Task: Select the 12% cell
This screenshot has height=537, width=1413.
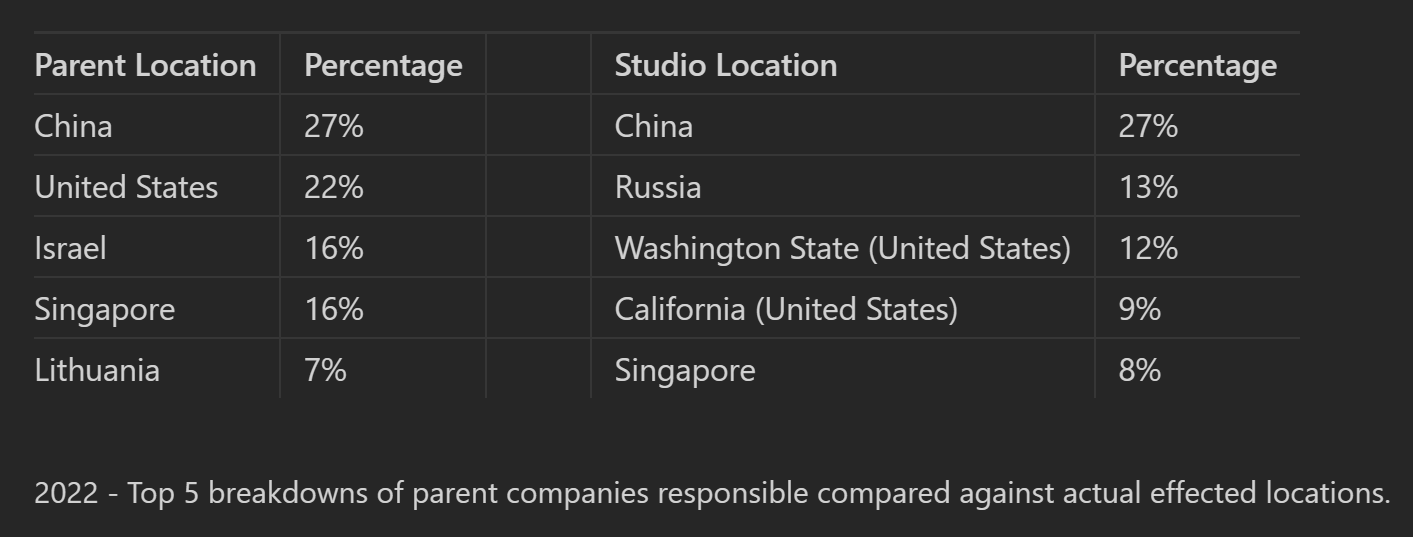Action: (1148, 248)
